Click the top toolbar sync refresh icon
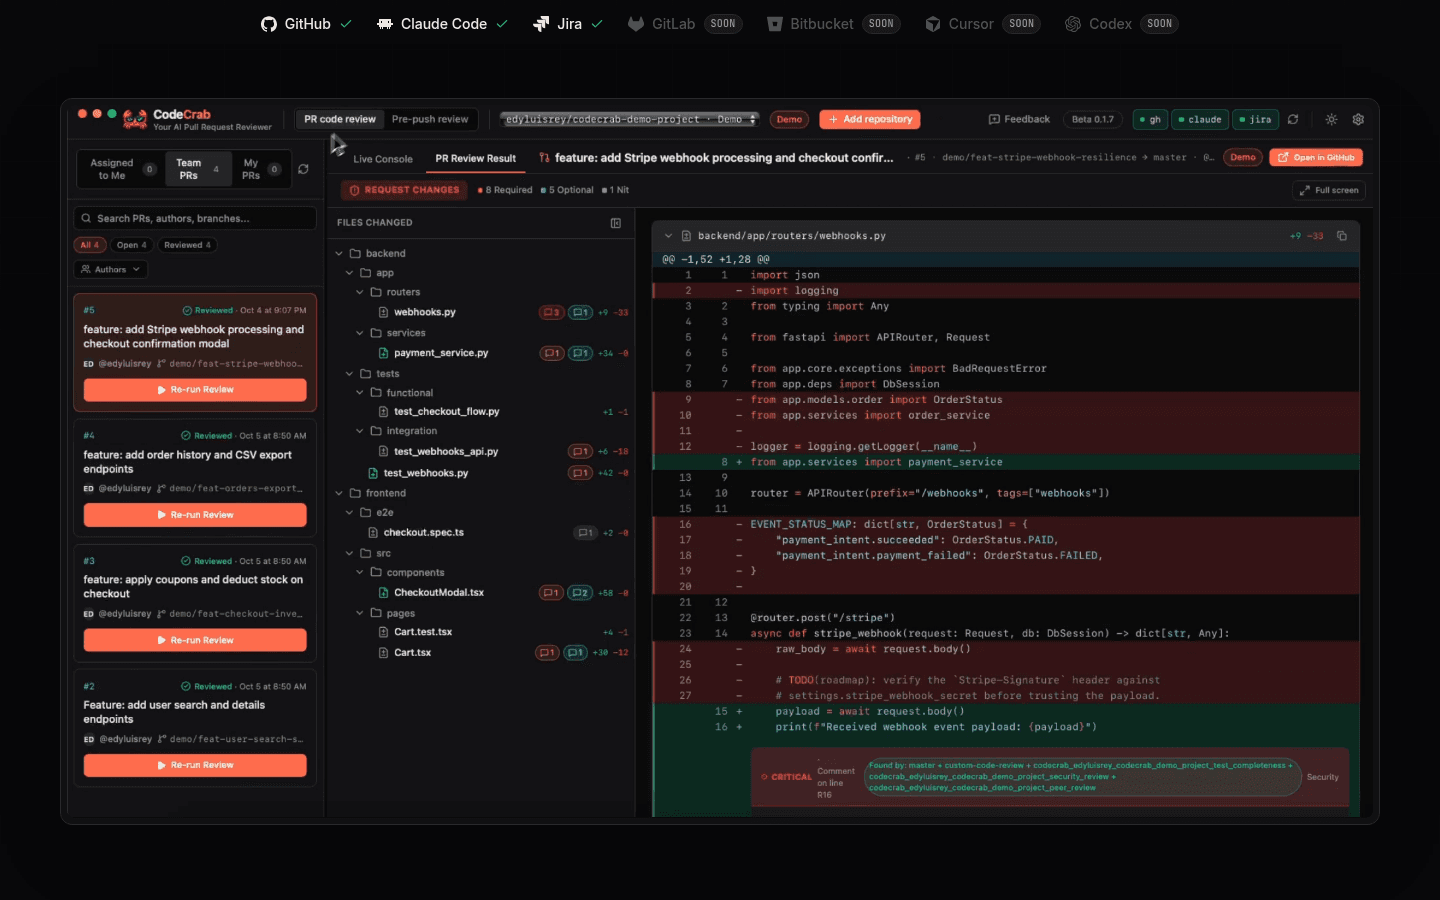The height and width of the screenshot is (900, 1440). (x=1293, y=119)
